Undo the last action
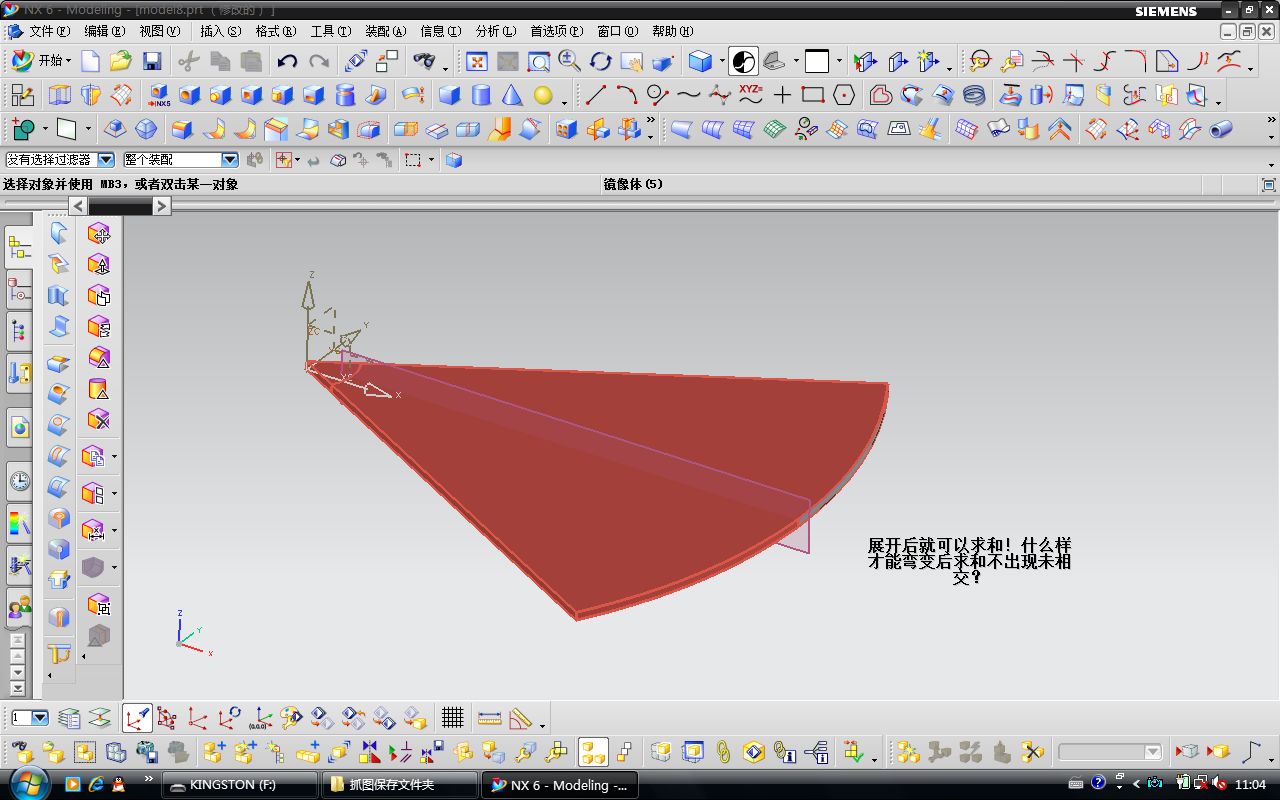The height and width of the screenshot is (800, 1280). 288,61
